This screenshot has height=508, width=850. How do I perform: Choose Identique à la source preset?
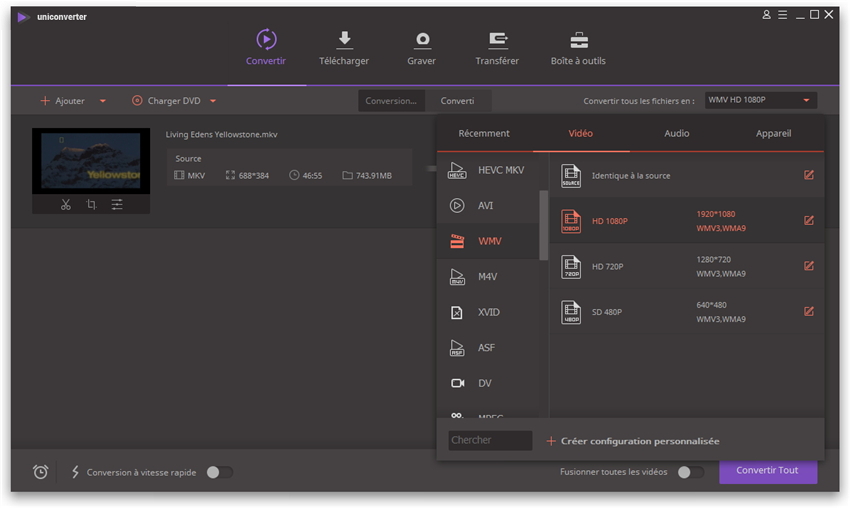coord(686,175)
